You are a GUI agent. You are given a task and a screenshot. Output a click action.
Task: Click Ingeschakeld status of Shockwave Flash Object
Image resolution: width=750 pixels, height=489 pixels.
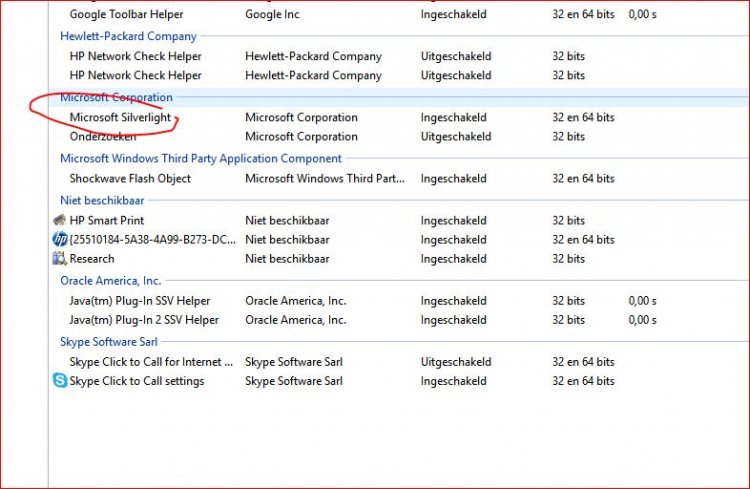coord(452,178)
